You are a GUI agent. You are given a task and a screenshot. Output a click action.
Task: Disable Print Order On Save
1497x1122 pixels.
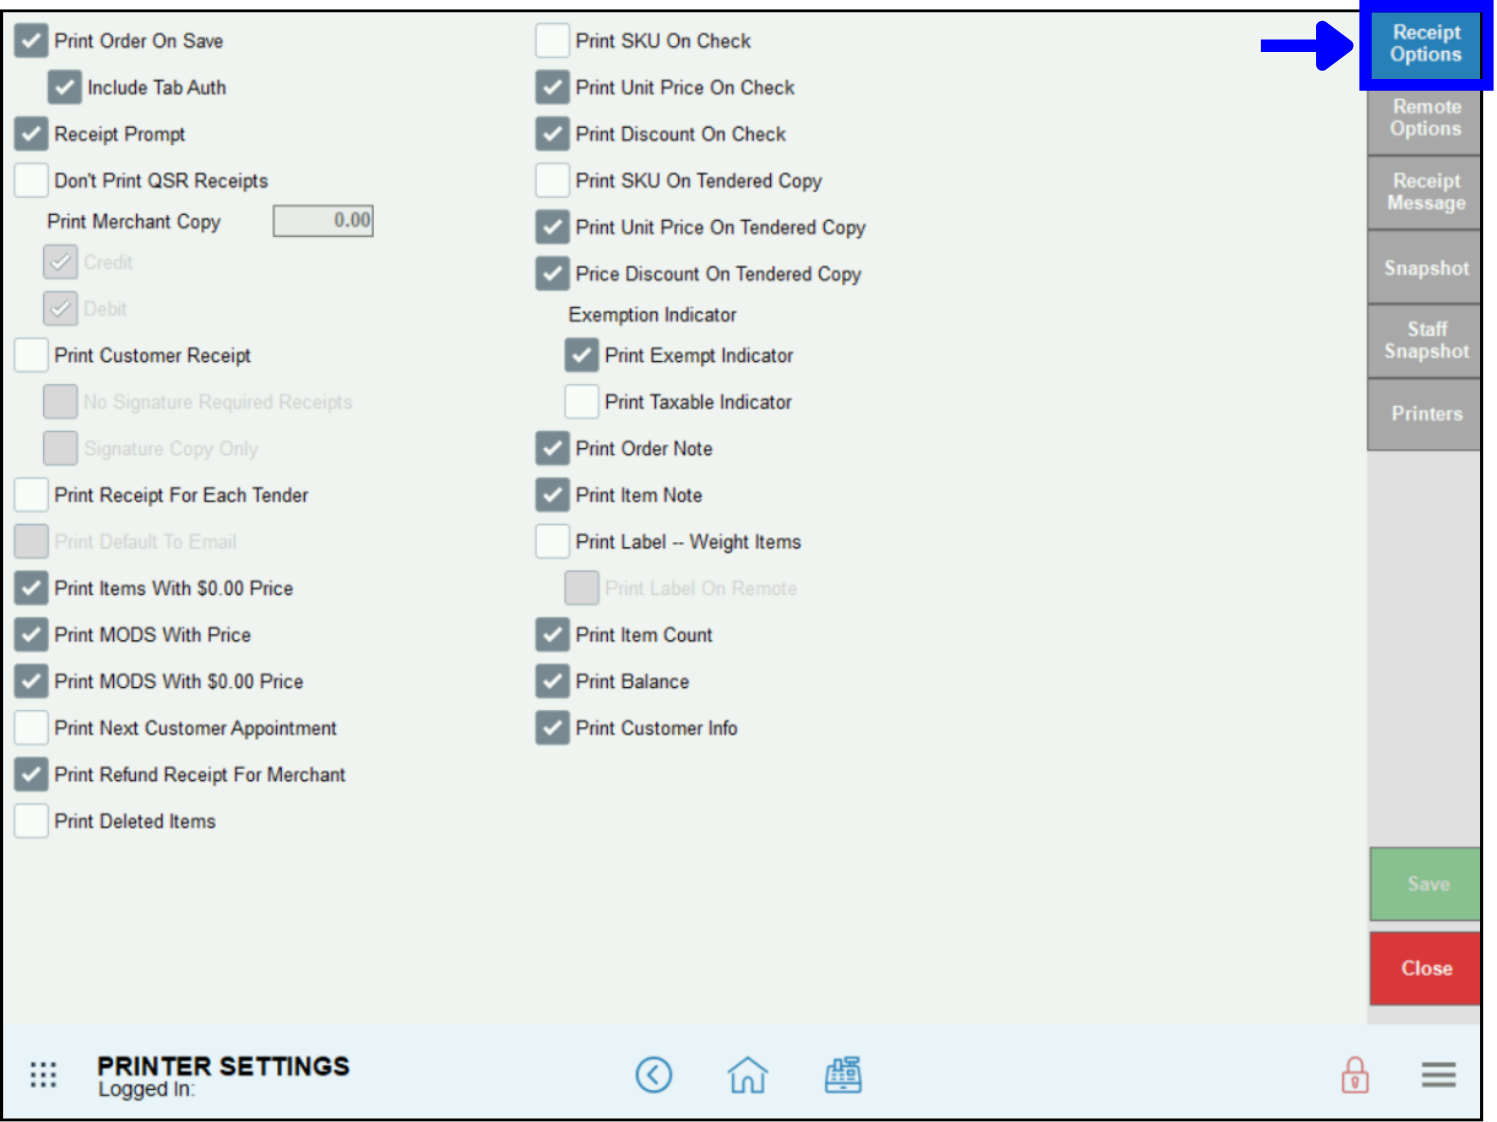click(30, 40)
